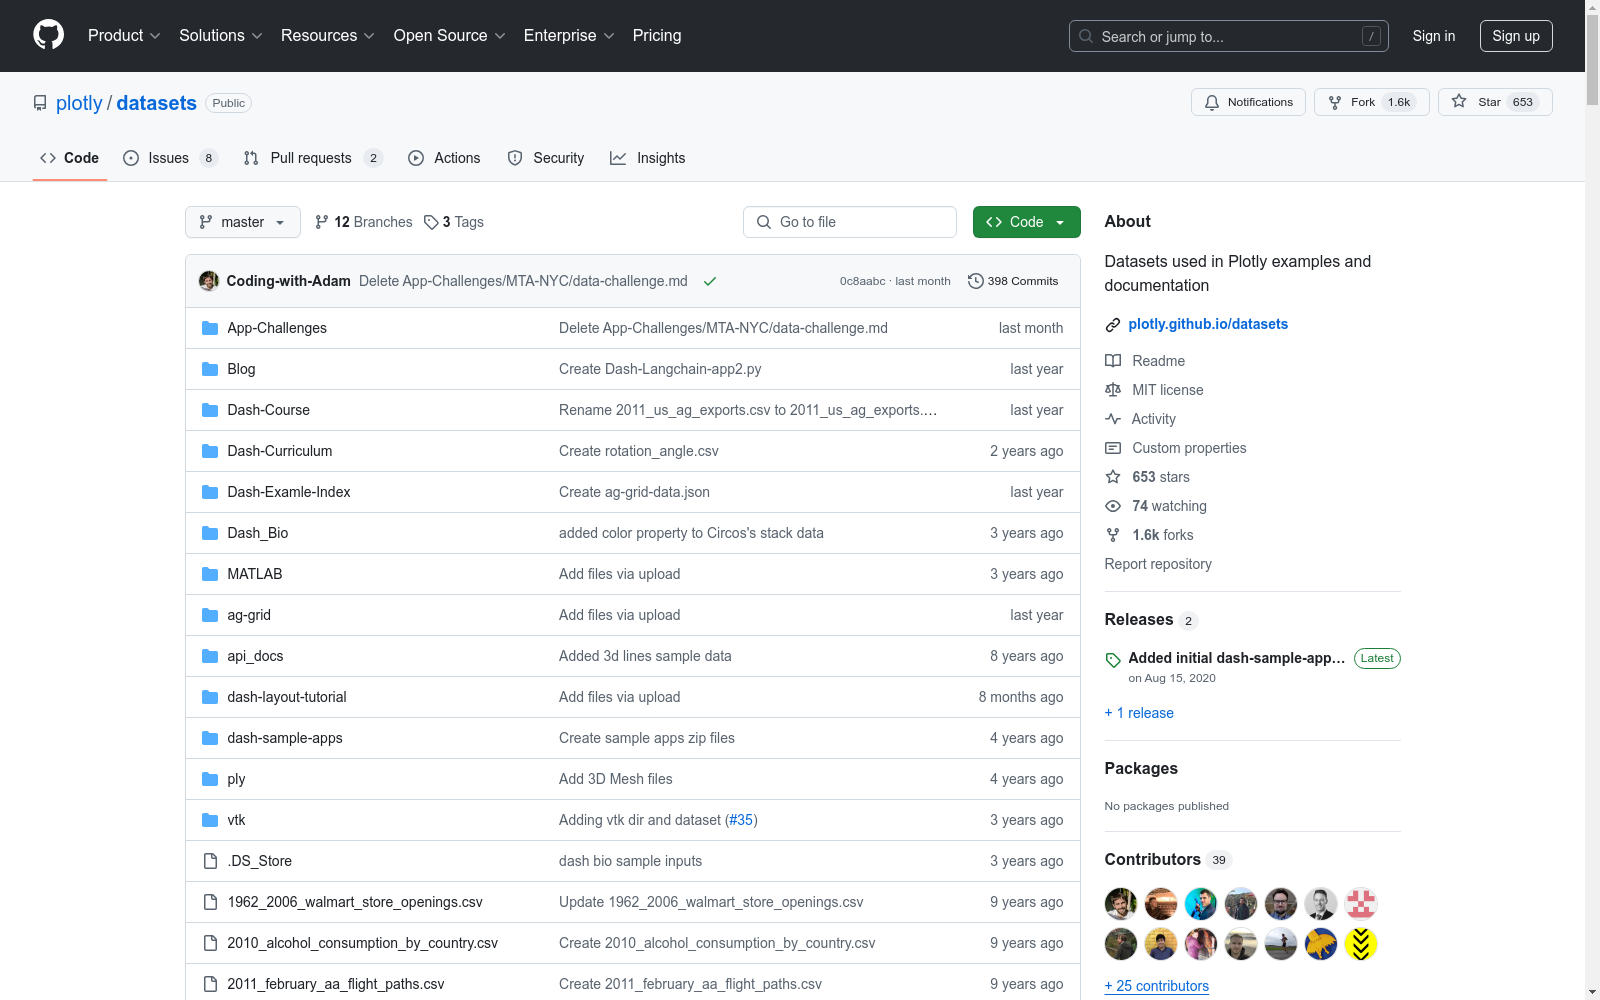Click the Sign up button
Screen dimensions: 1600x1000
pos(1516,36)
